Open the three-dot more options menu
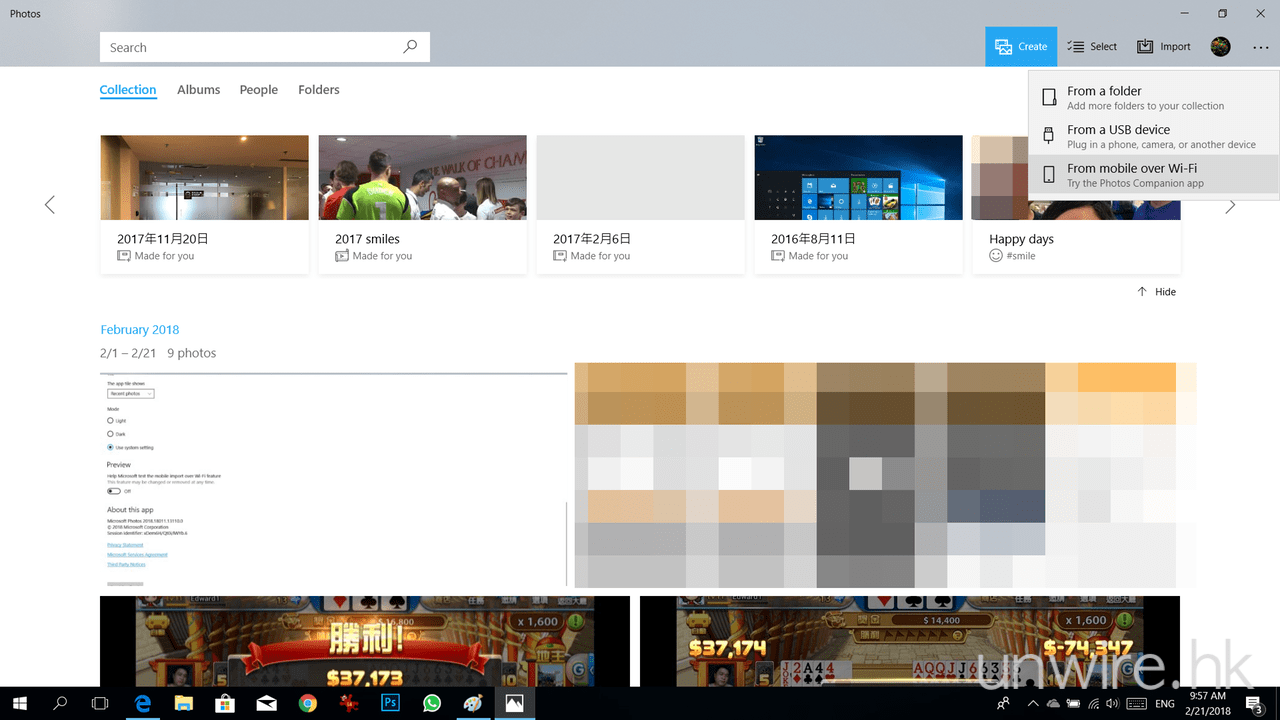The image size is (1280, 720). click(x=1259, y=47)
